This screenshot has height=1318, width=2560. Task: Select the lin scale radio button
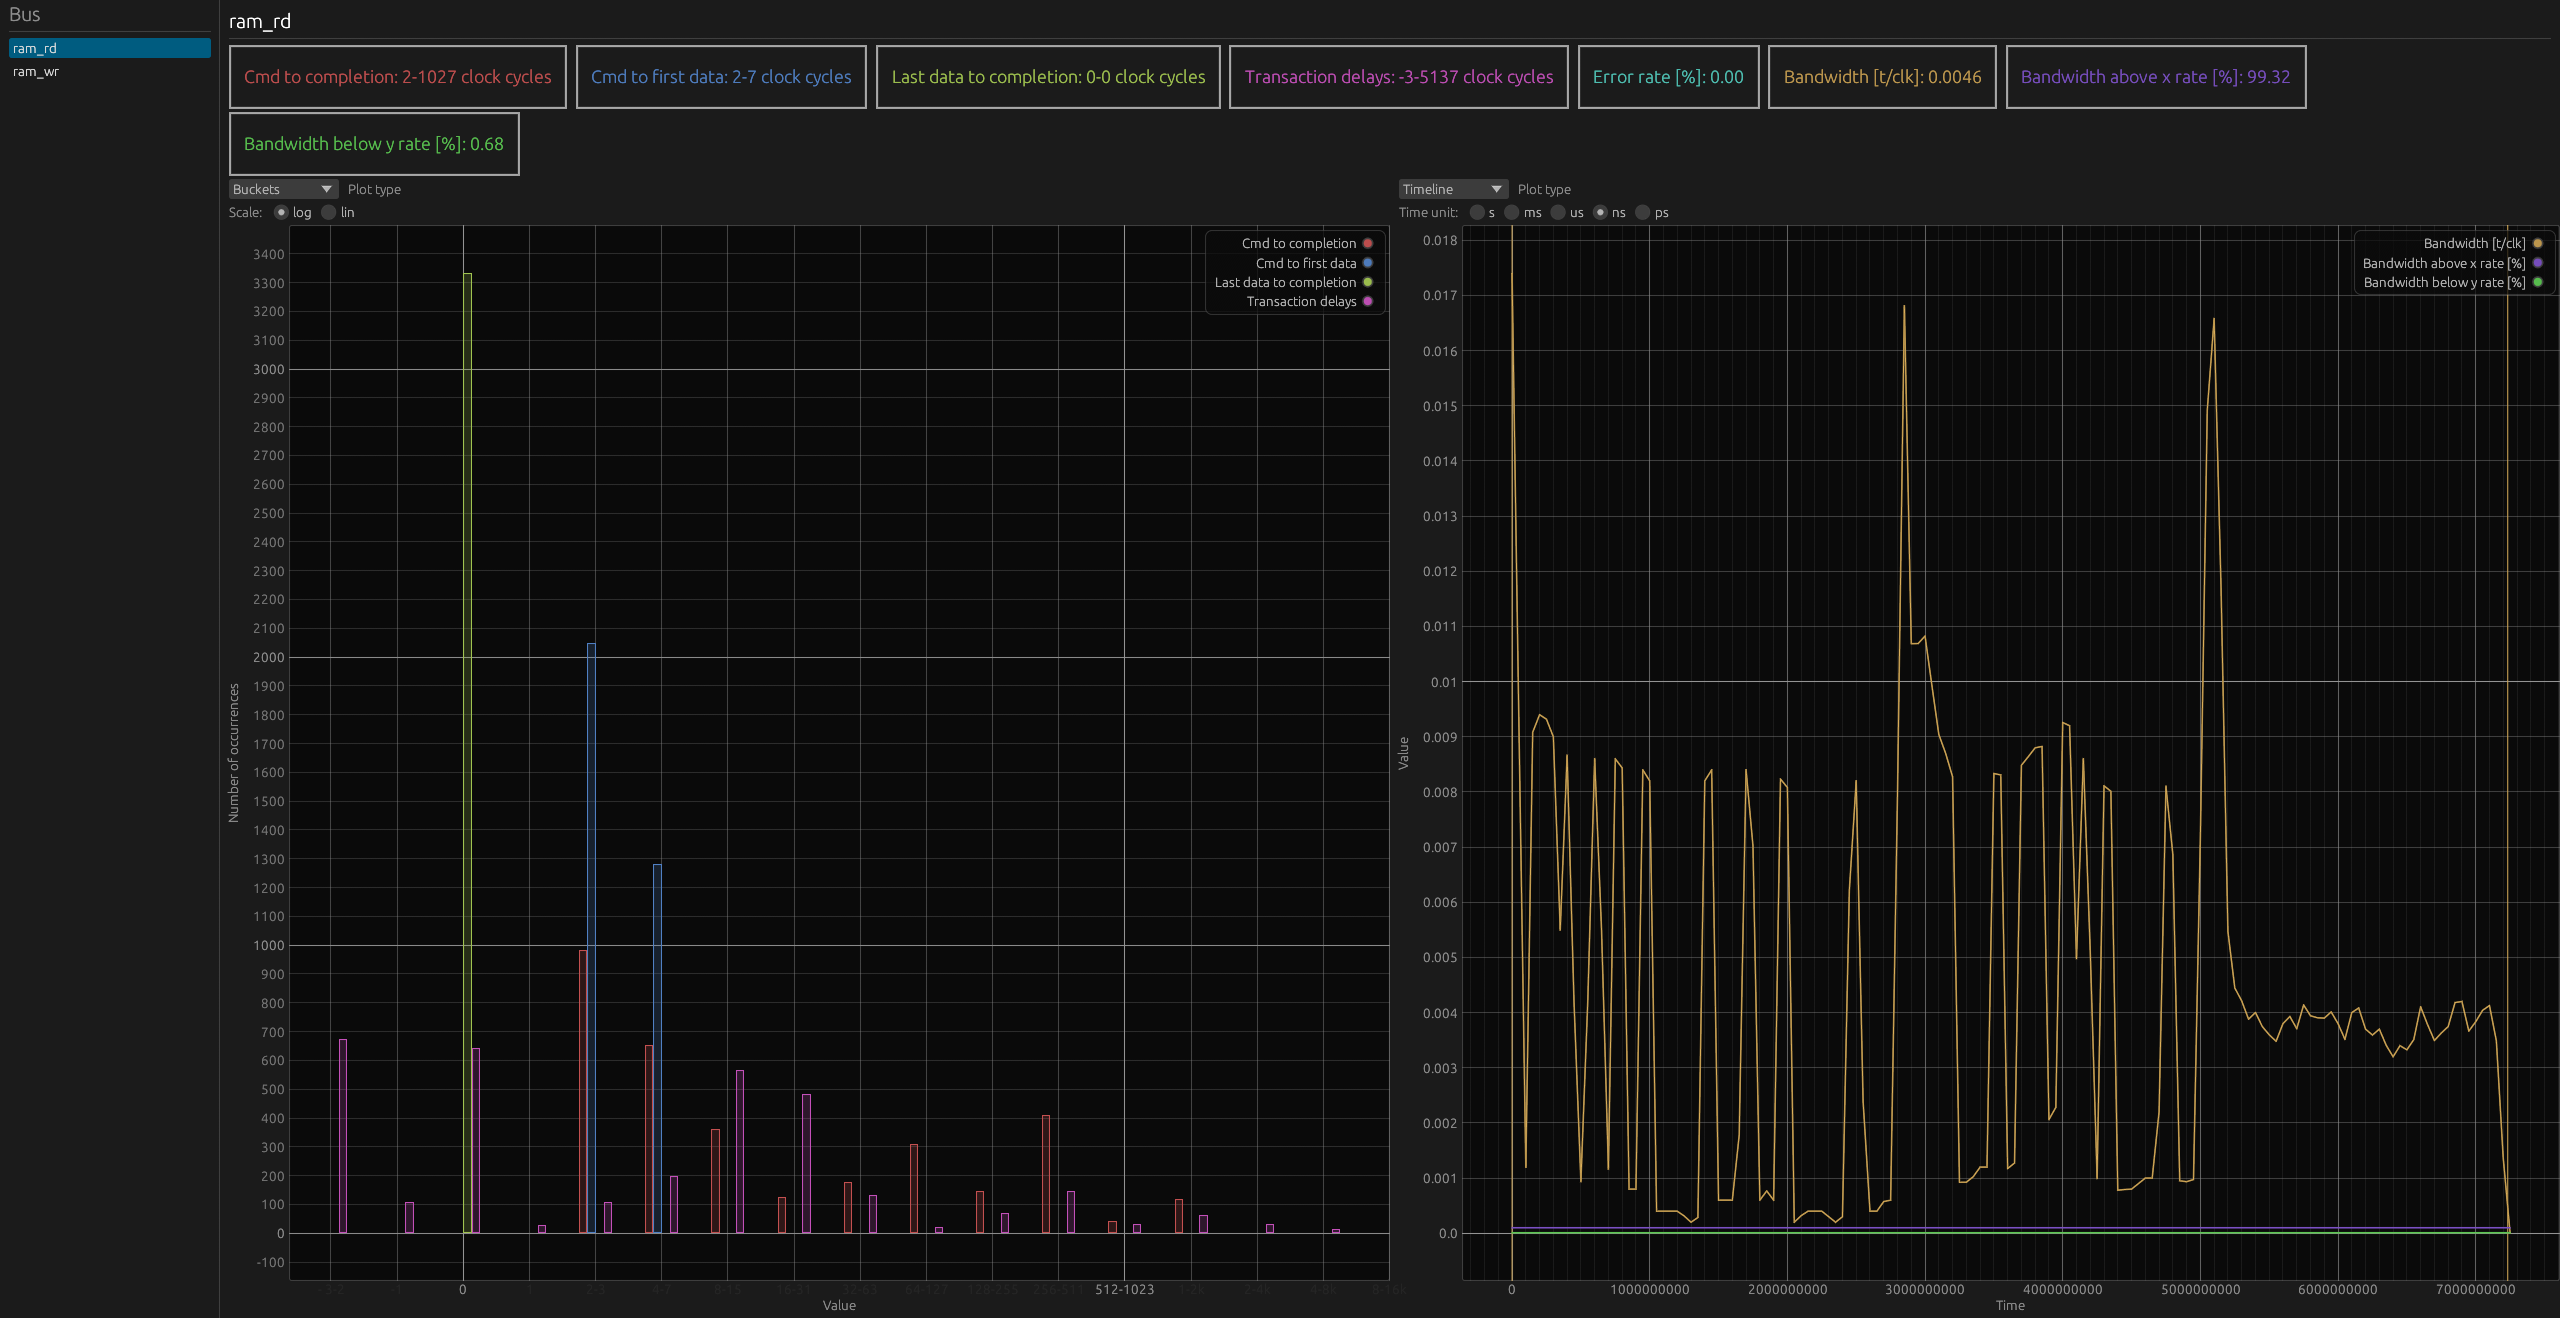329,212
